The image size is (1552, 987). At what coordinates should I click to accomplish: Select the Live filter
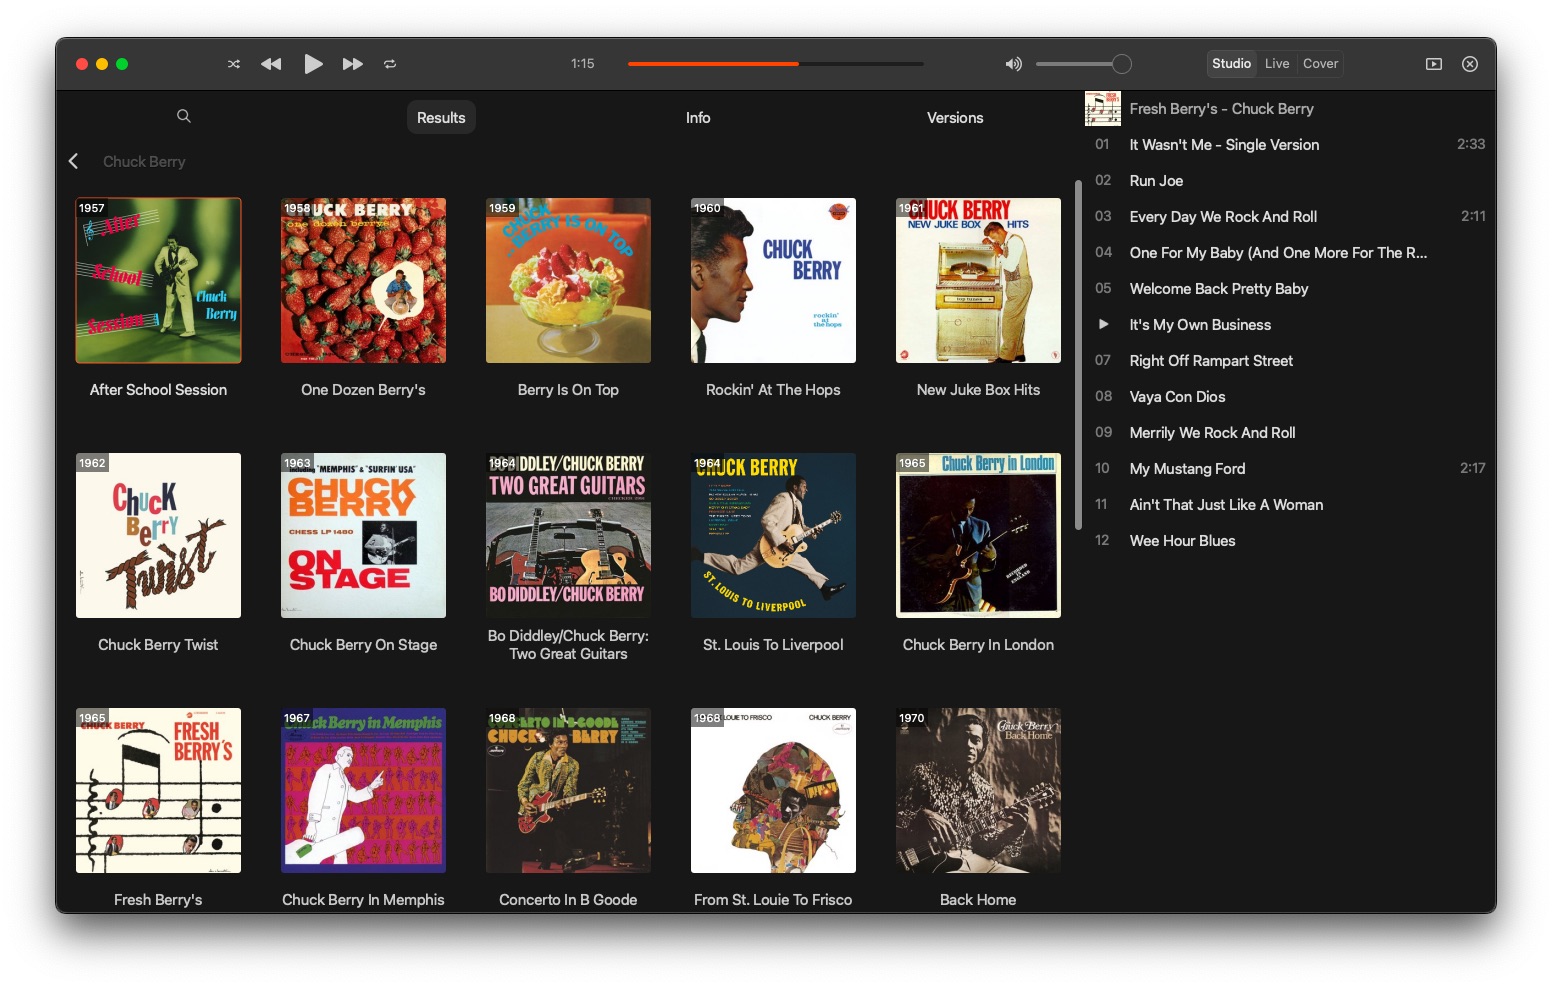pyautogui.click(x=1277, y=64)
